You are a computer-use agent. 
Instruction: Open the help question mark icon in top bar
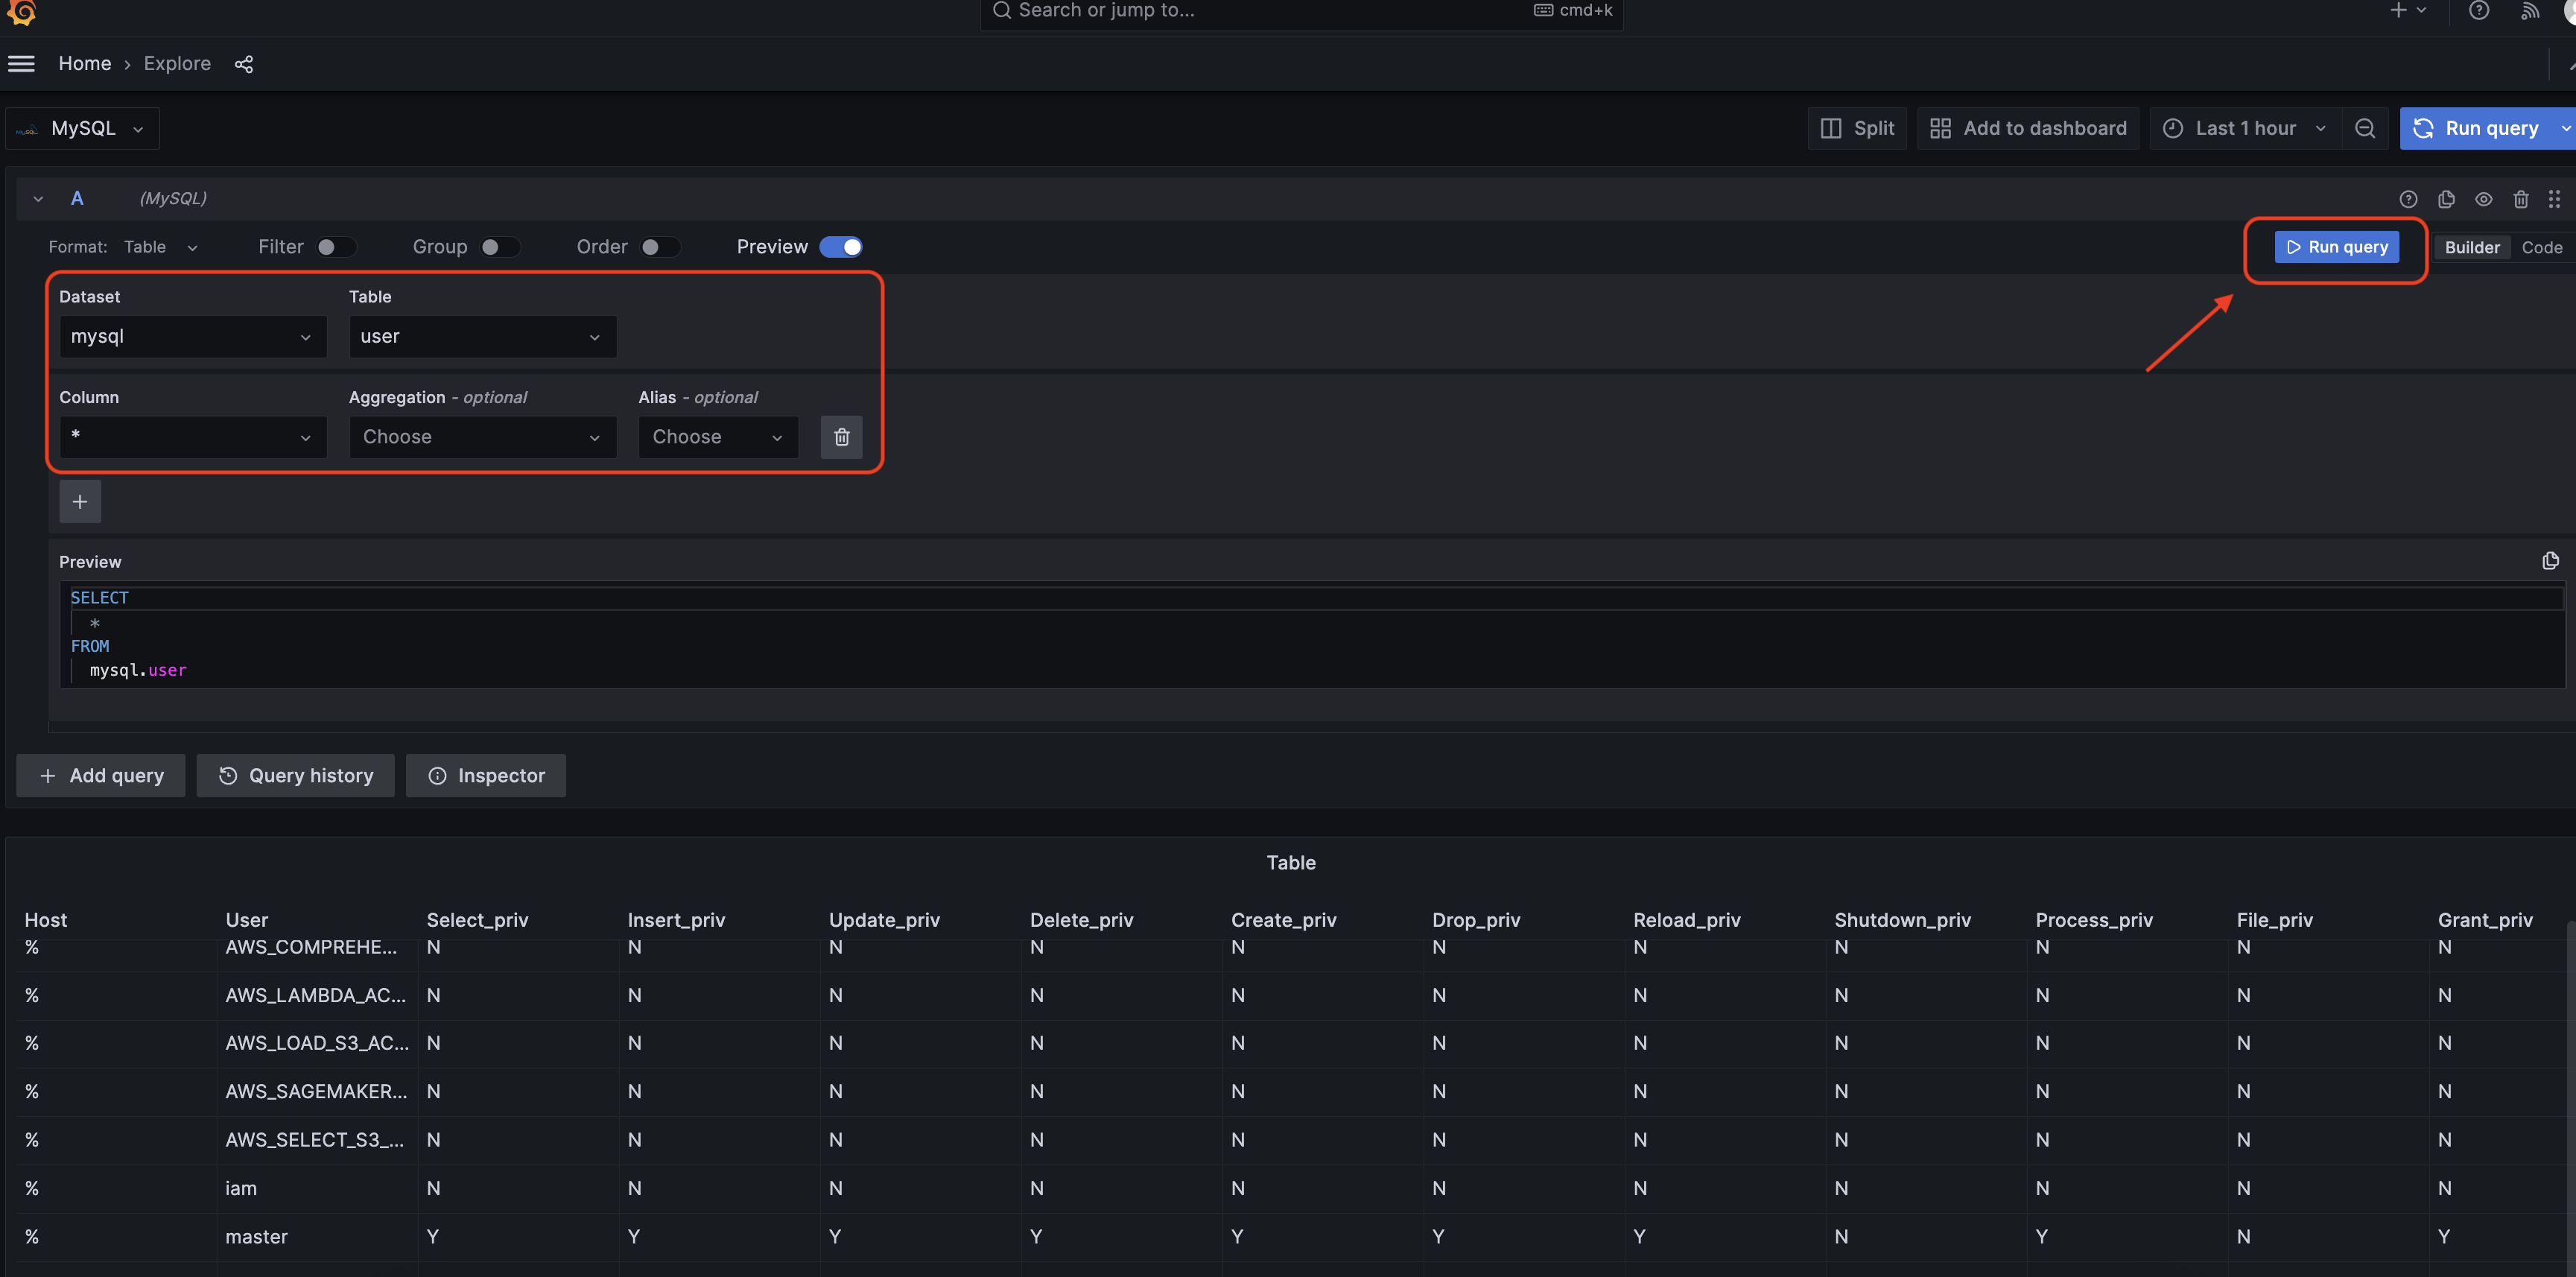point(2478,10)
